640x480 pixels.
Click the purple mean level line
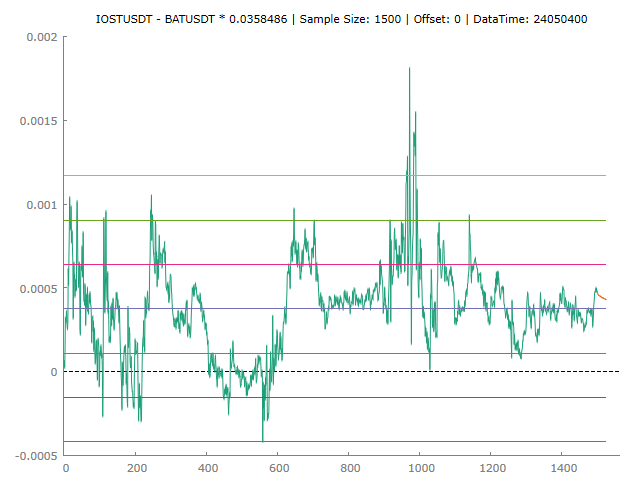[335, 309]
